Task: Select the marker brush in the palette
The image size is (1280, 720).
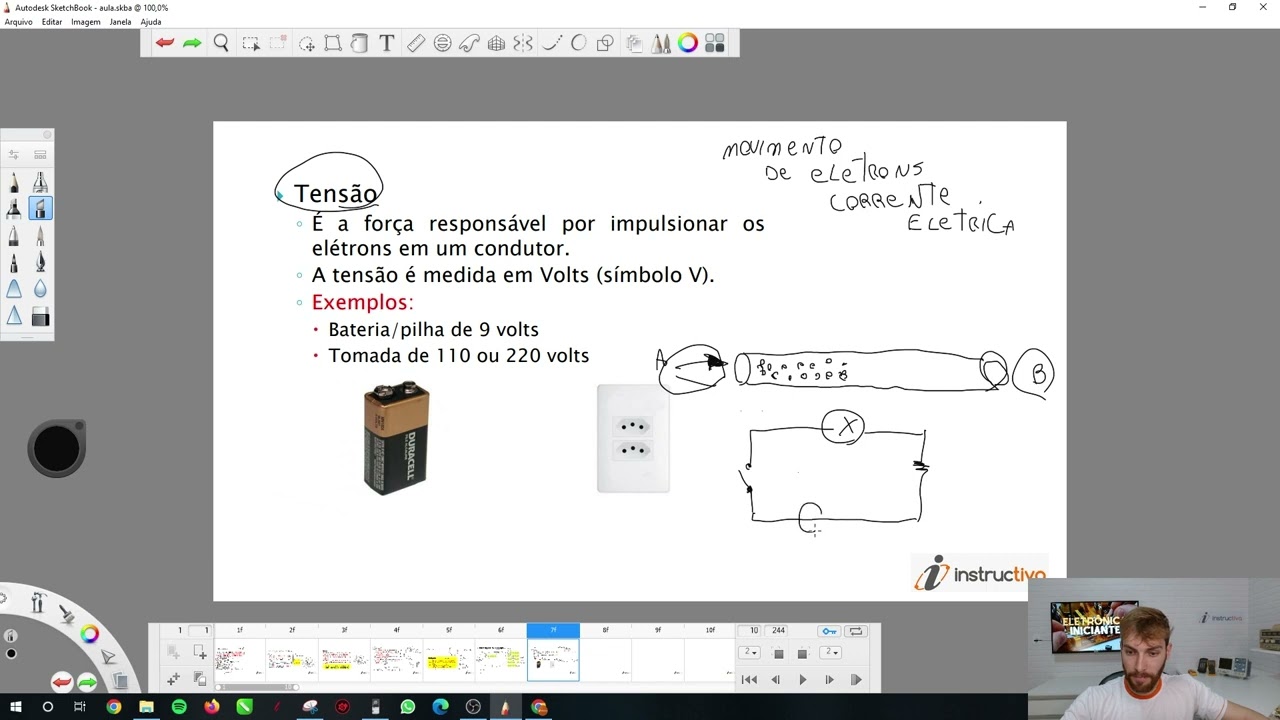Action: click(14, 209)
